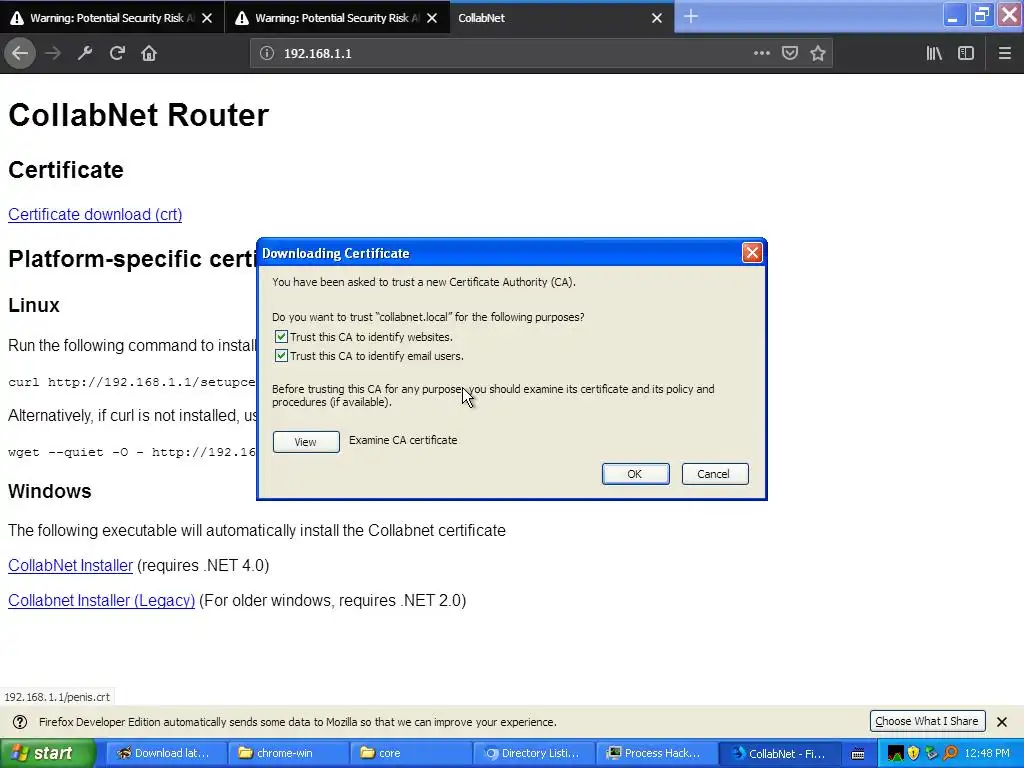Uncheck Trust this CA to identify websites

[281, 337]
